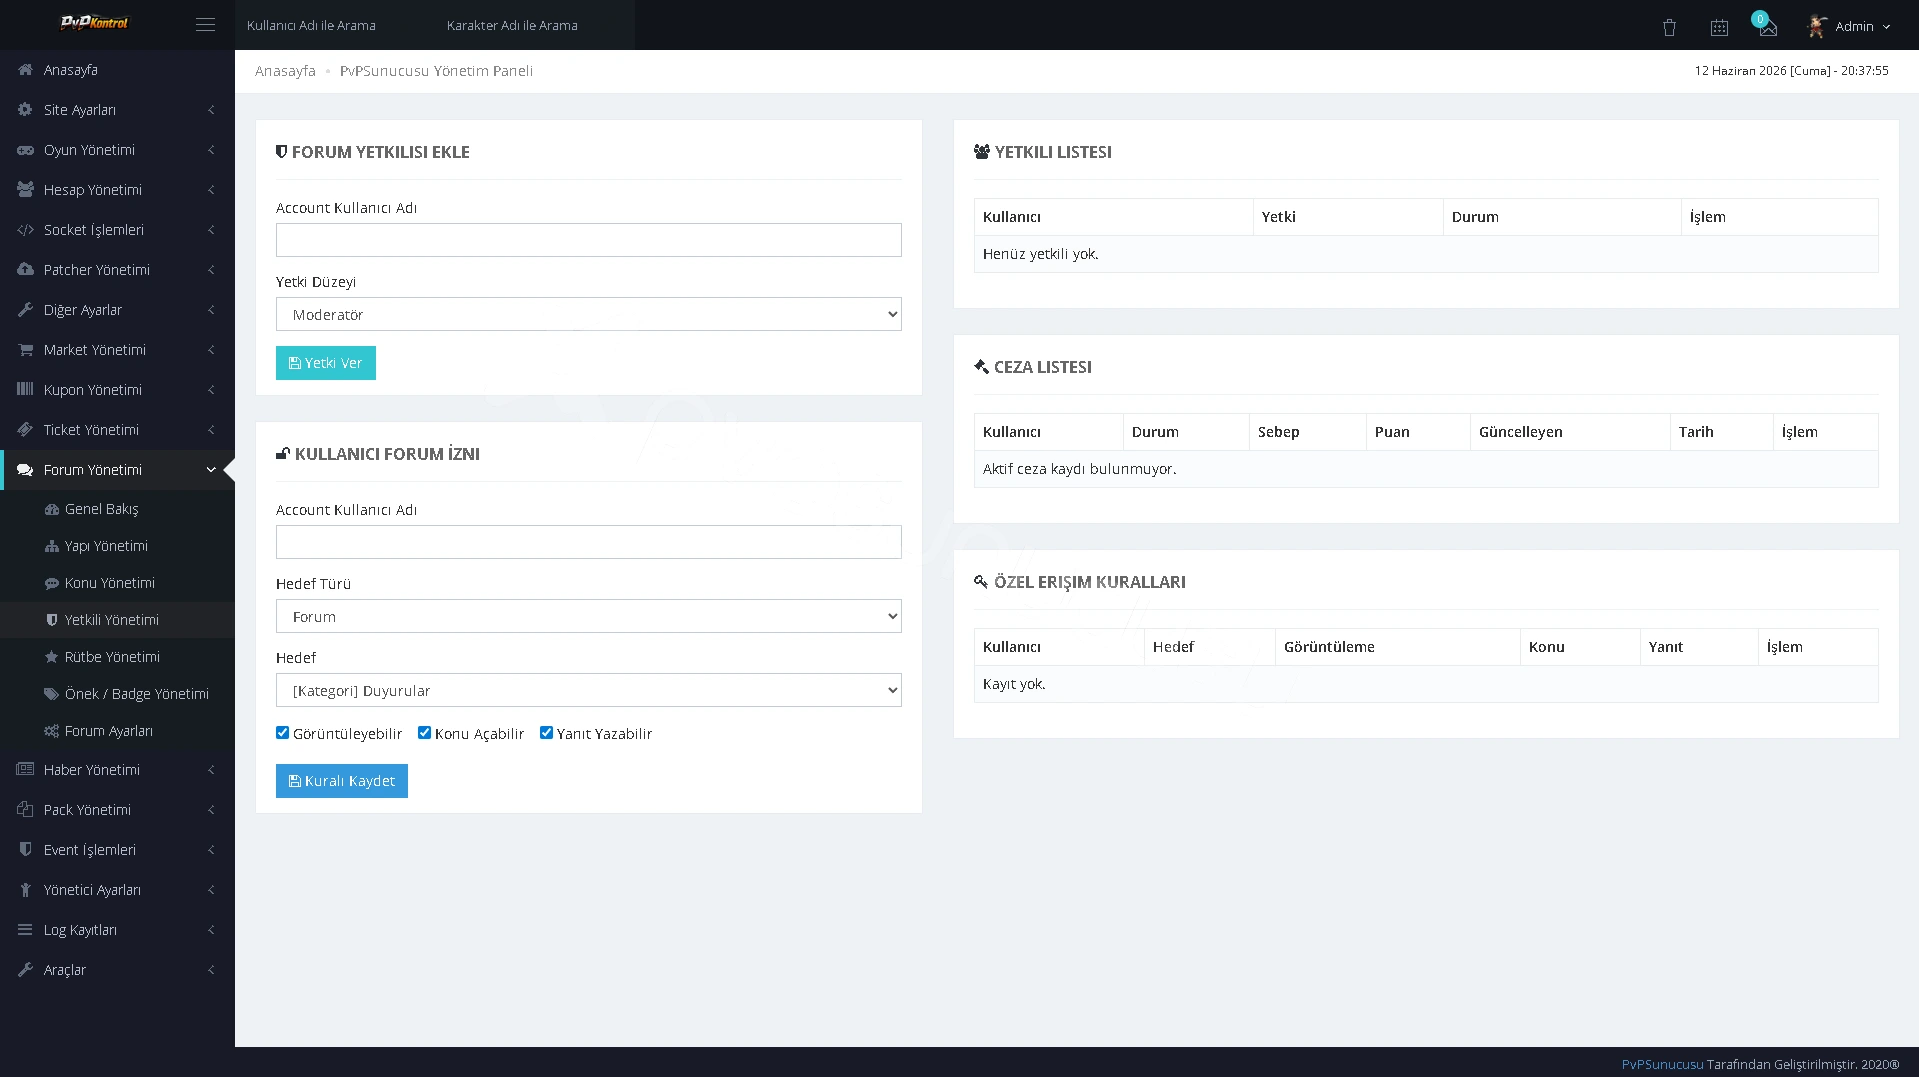Click the comment icon beside Konu Yönetimi
This screenshot has height=1077, width=1919.
pyautogui.click(x=52, y=583)
